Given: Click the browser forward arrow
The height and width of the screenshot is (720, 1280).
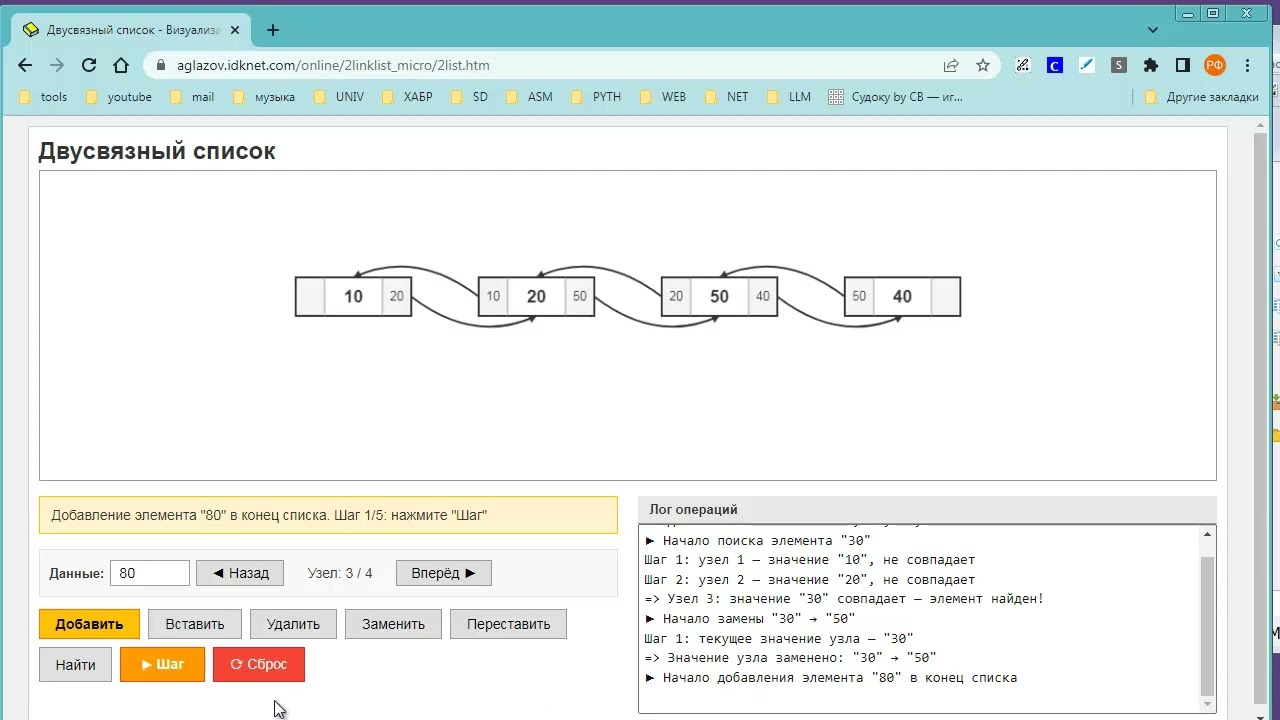Looking at the screenshot, I should click(57, 65).
